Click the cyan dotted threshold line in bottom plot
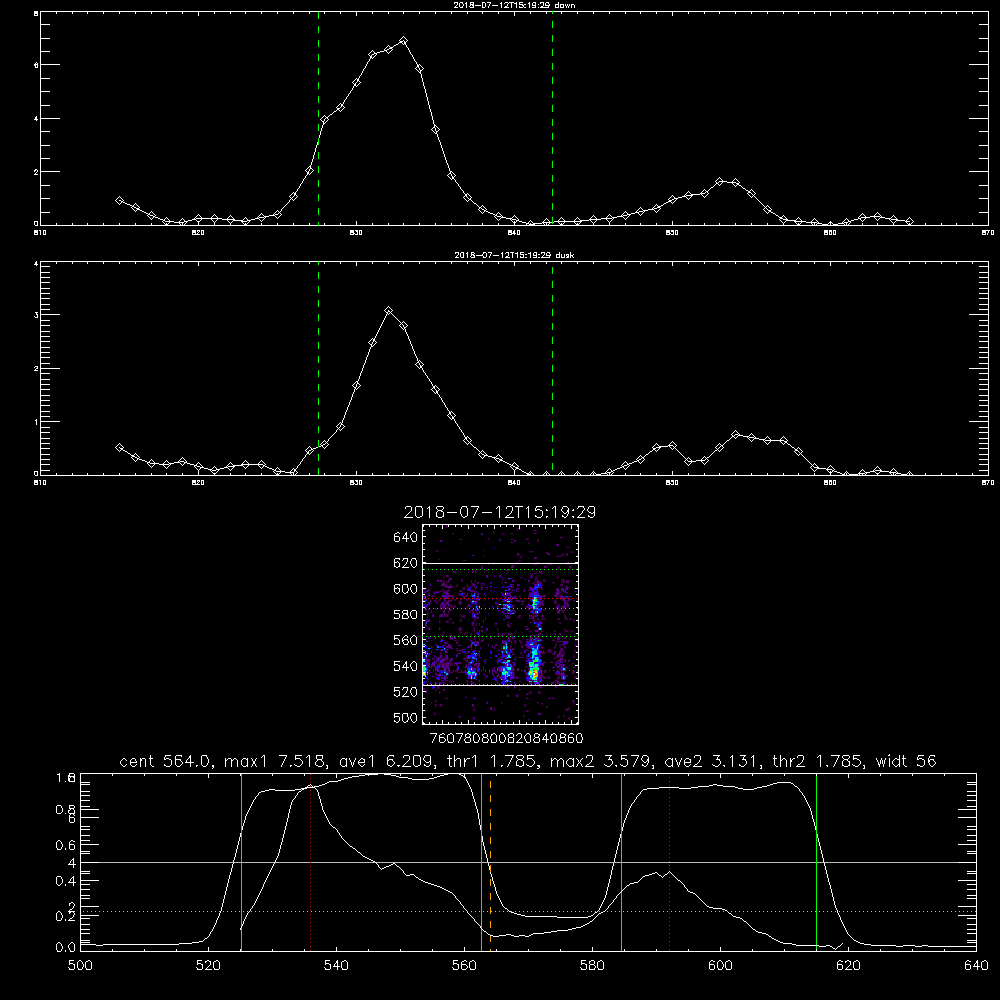1000x1000 pixels. tap(528, 911)
